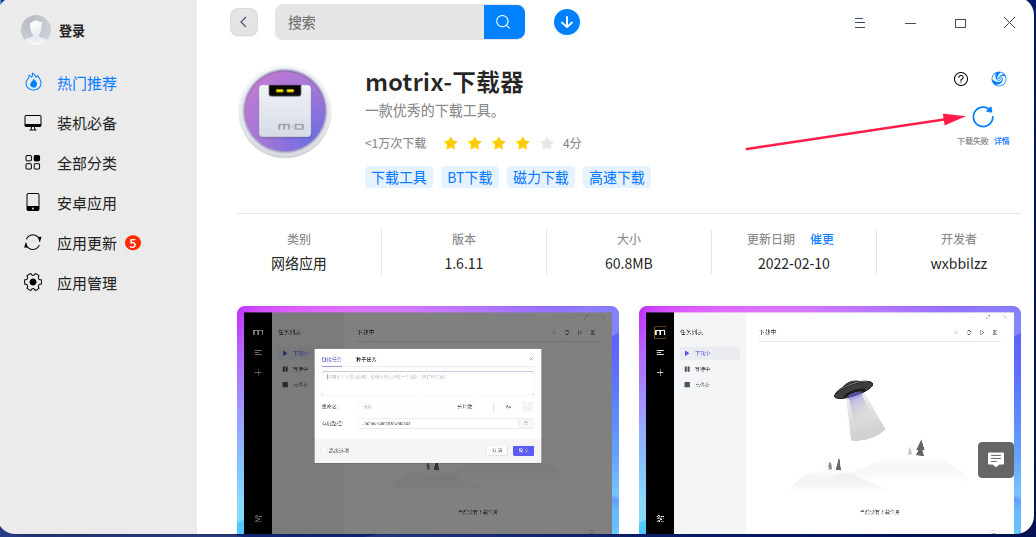The image size is (1036, 537).
Task: Open the second screenshot with UFO illustration
Action: click(830, 420)
